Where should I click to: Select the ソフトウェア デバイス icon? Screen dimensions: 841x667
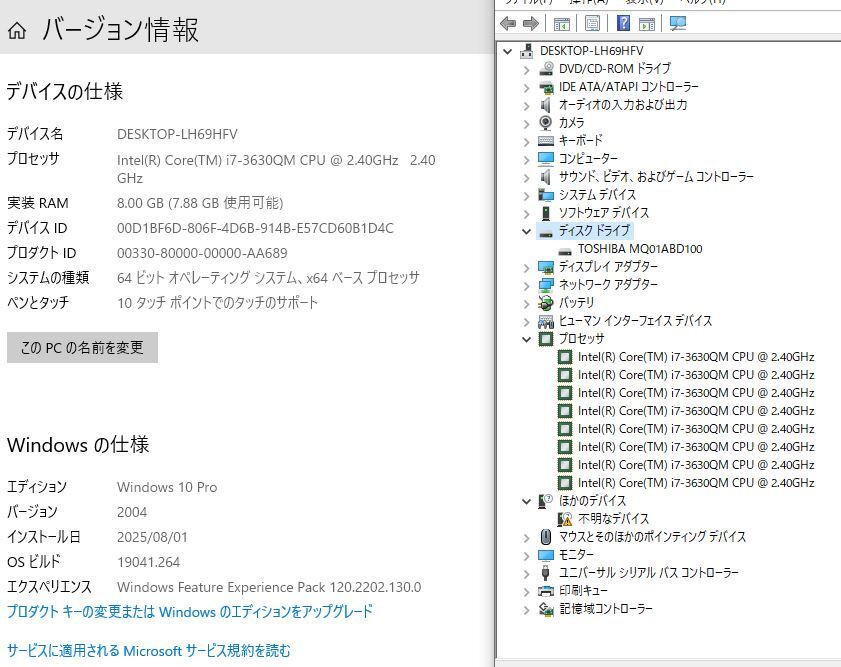(x=546, y=213)
